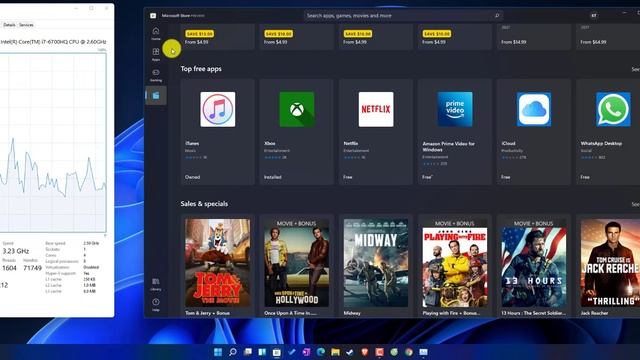Click Installed label under Xbox
Image resolution: width=640 pixels, height=360 pixels.
coord(273,177)
